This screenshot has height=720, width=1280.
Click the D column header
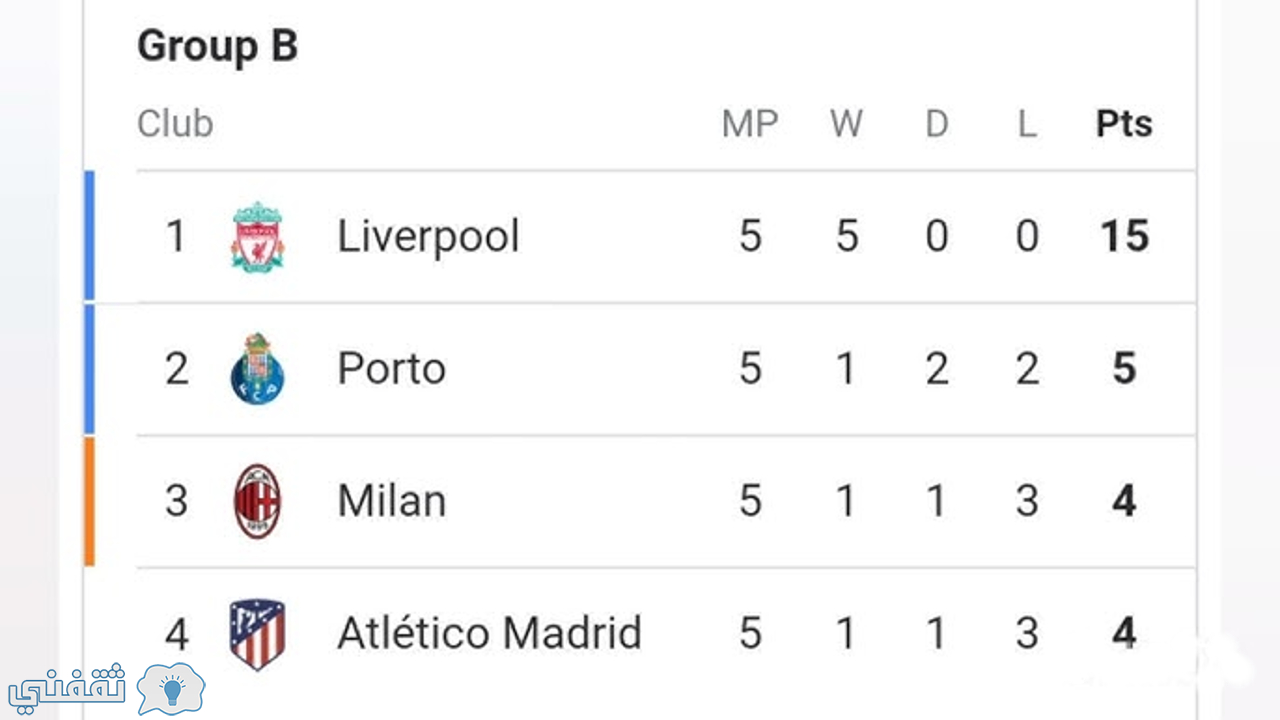tap(937, 124)
